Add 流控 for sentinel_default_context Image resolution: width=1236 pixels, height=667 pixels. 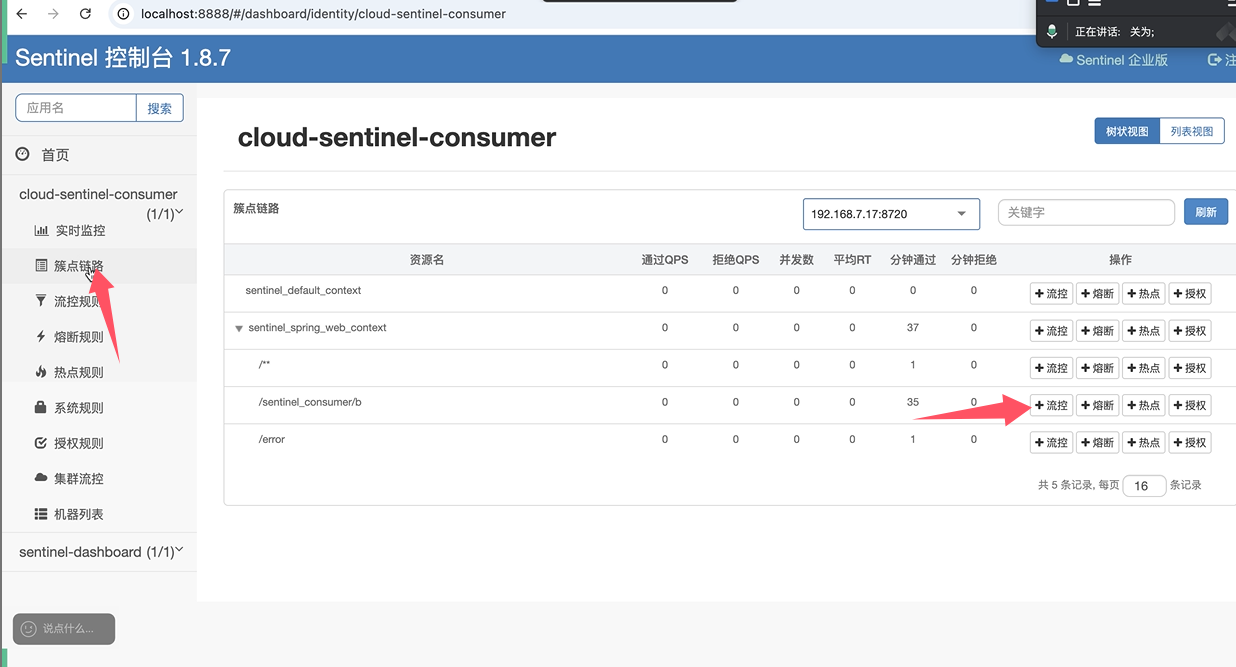pyautogui.click(x=1051, y=294)
